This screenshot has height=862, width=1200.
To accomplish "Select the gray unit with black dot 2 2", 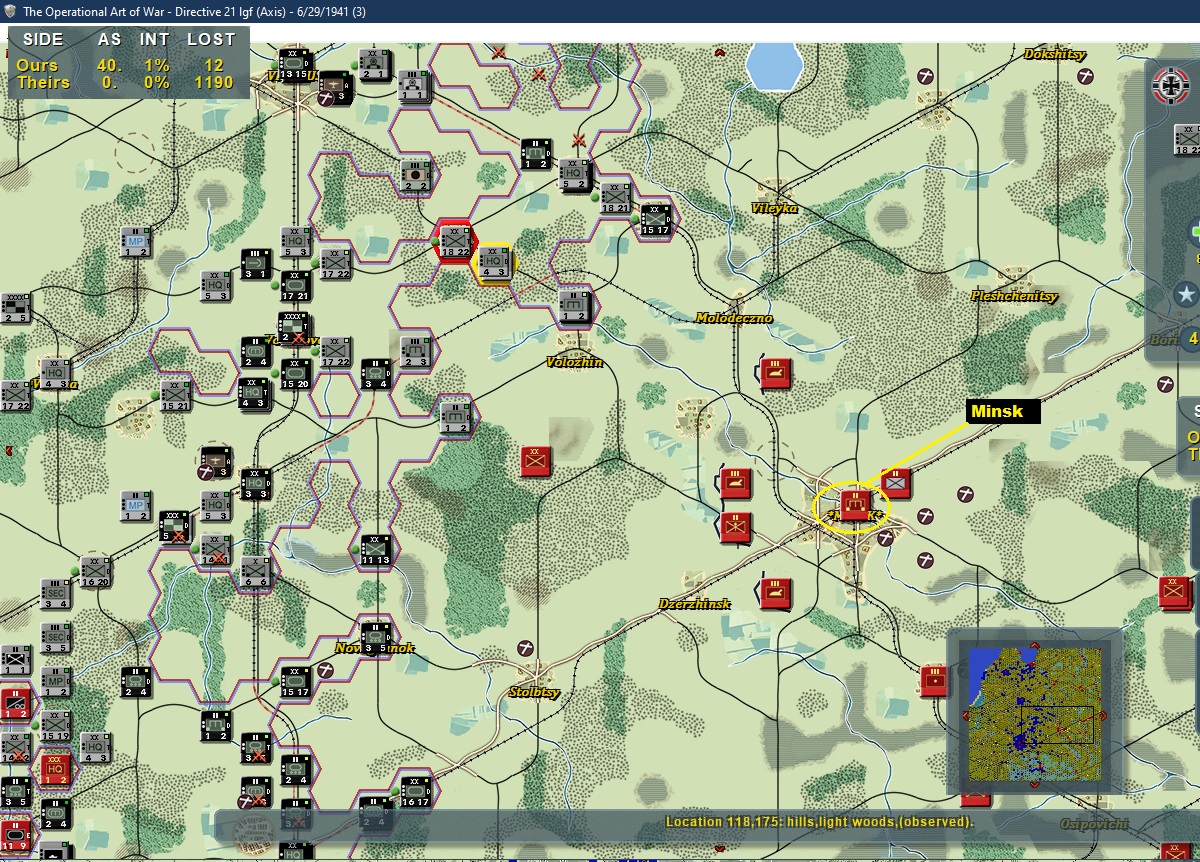I will (x=416, y=176).
